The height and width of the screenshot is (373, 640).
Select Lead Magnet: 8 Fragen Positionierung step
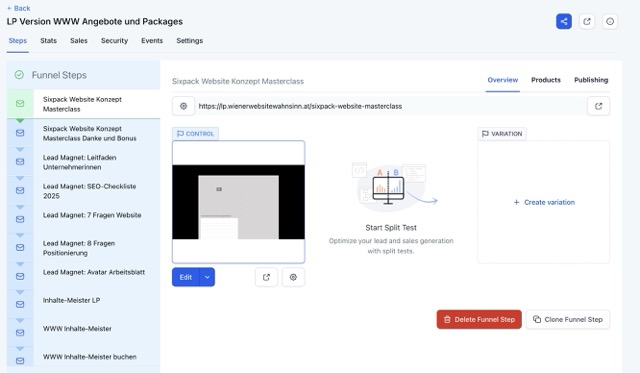[x=97, y=248]
